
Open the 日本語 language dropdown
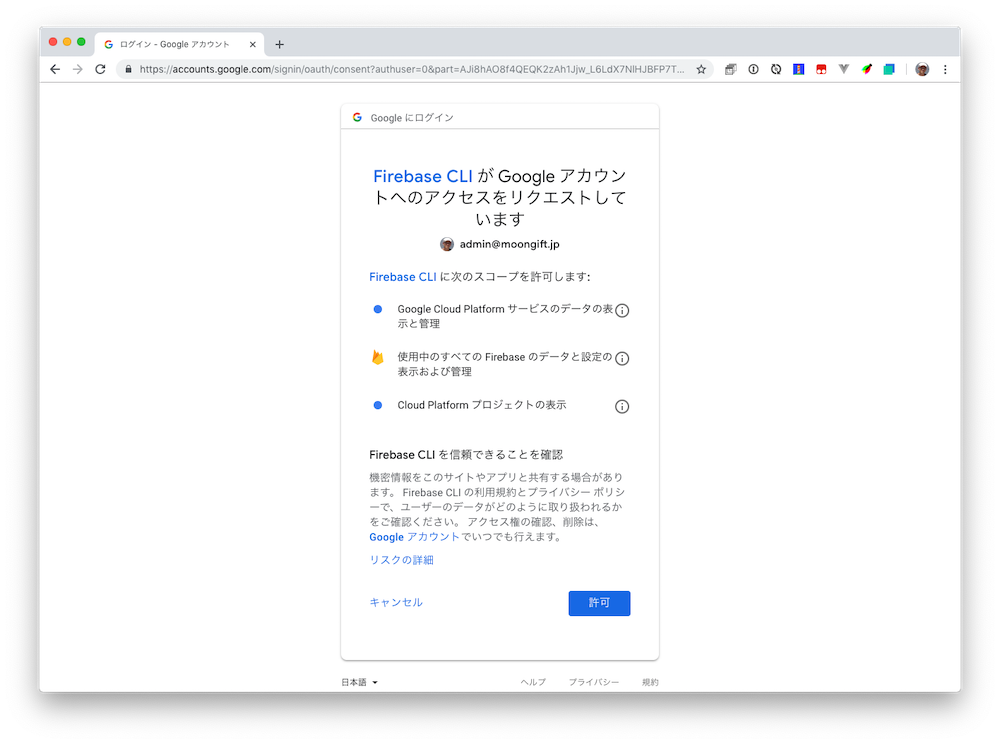[360, 682]
